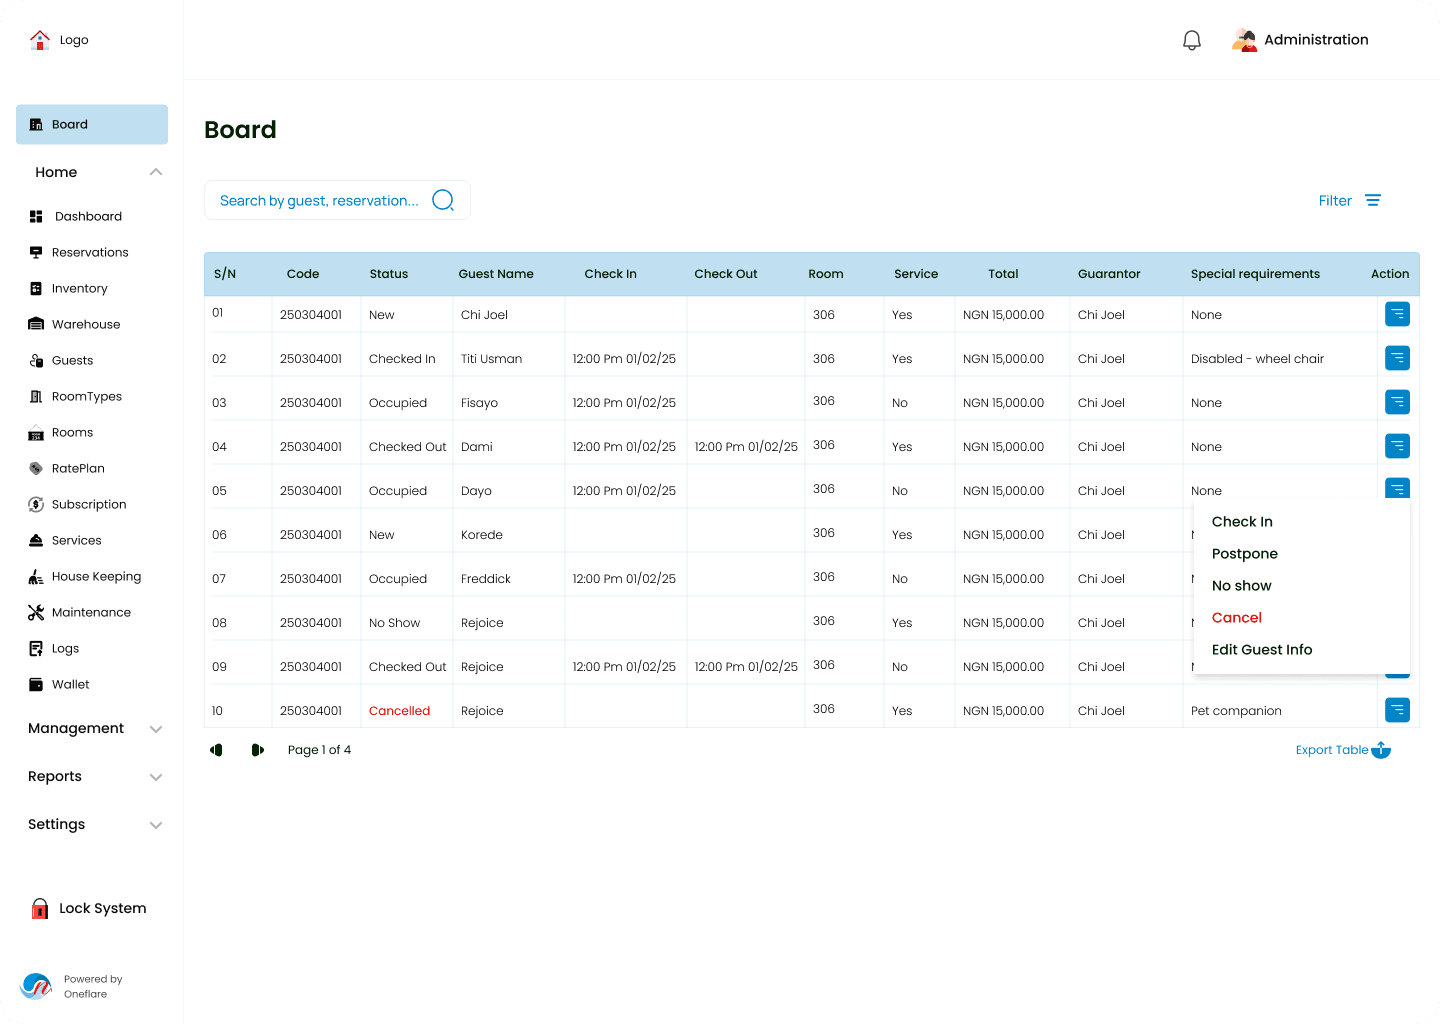Screen dimensions: 1440x1024
Task: Go to next page arrow
Action: (x=257, y=750)
